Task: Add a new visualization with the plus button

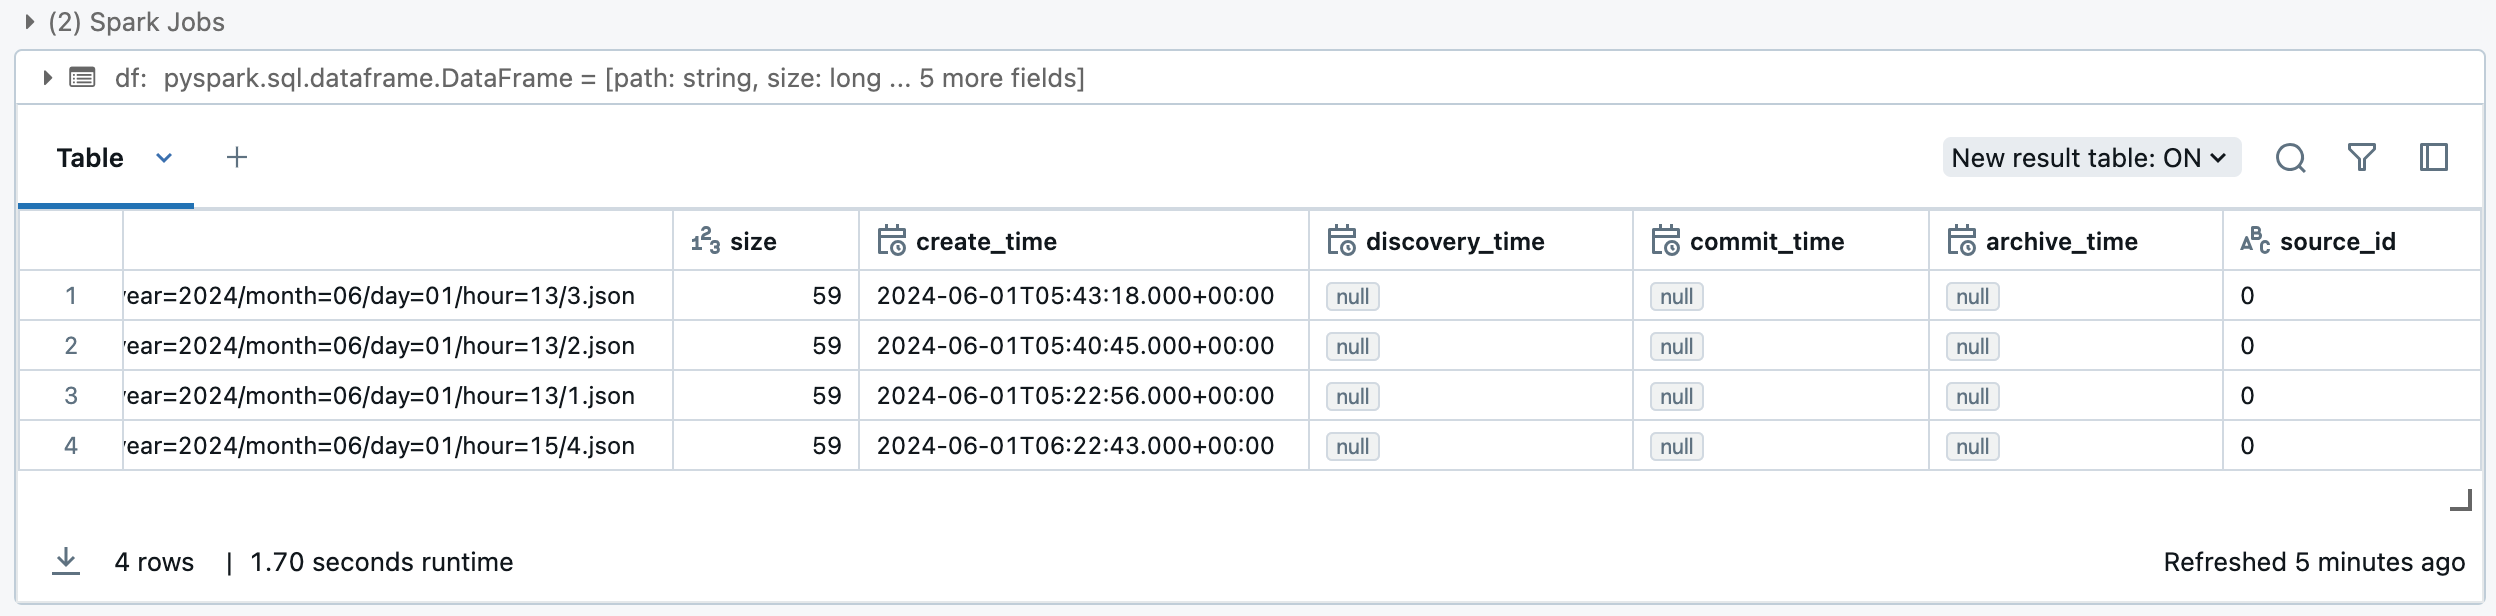Action: (x=238, y=157)
